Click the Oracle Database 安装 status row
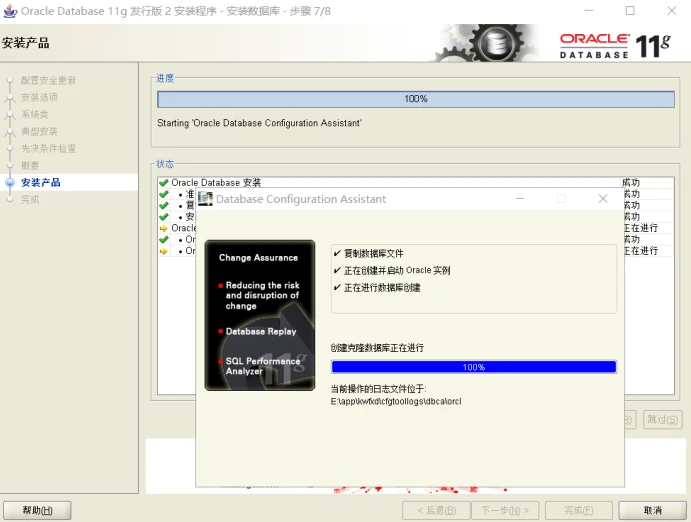691x522 pixels. pos(416,182)
